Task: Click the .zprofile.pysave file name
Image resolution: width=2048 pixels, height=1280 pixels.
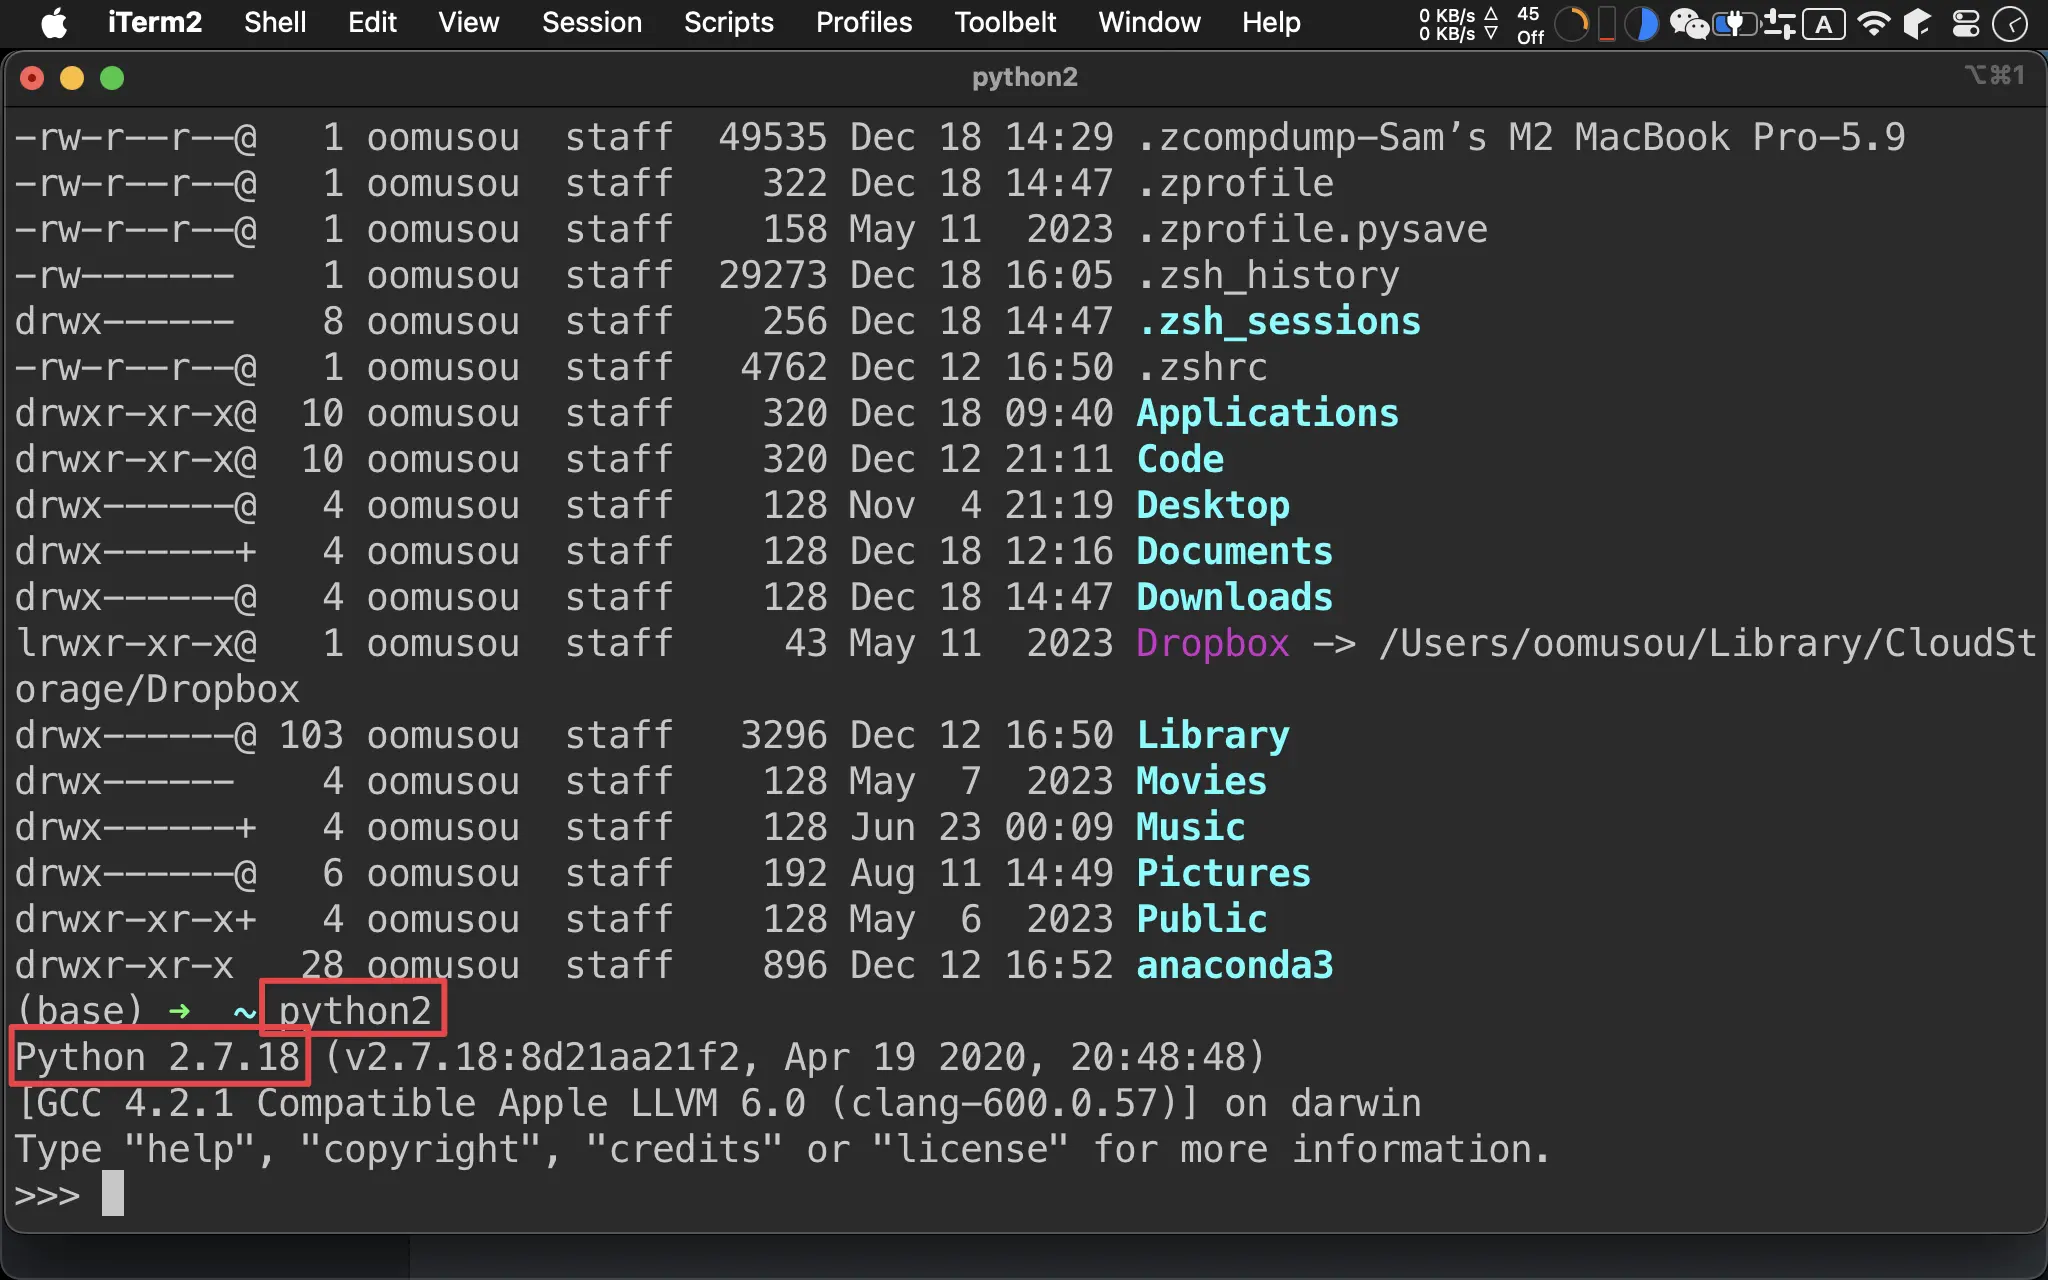Action: pos(1313,230)
